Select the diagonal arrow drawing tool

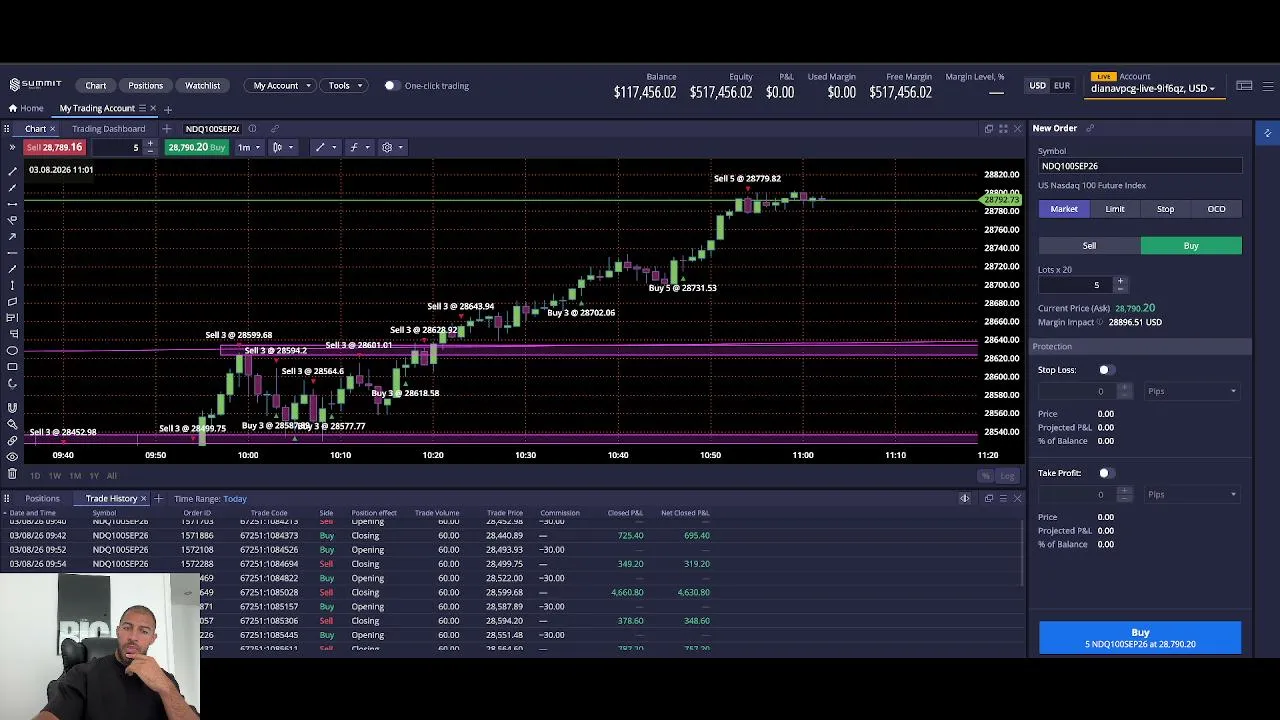pos(12,236)
